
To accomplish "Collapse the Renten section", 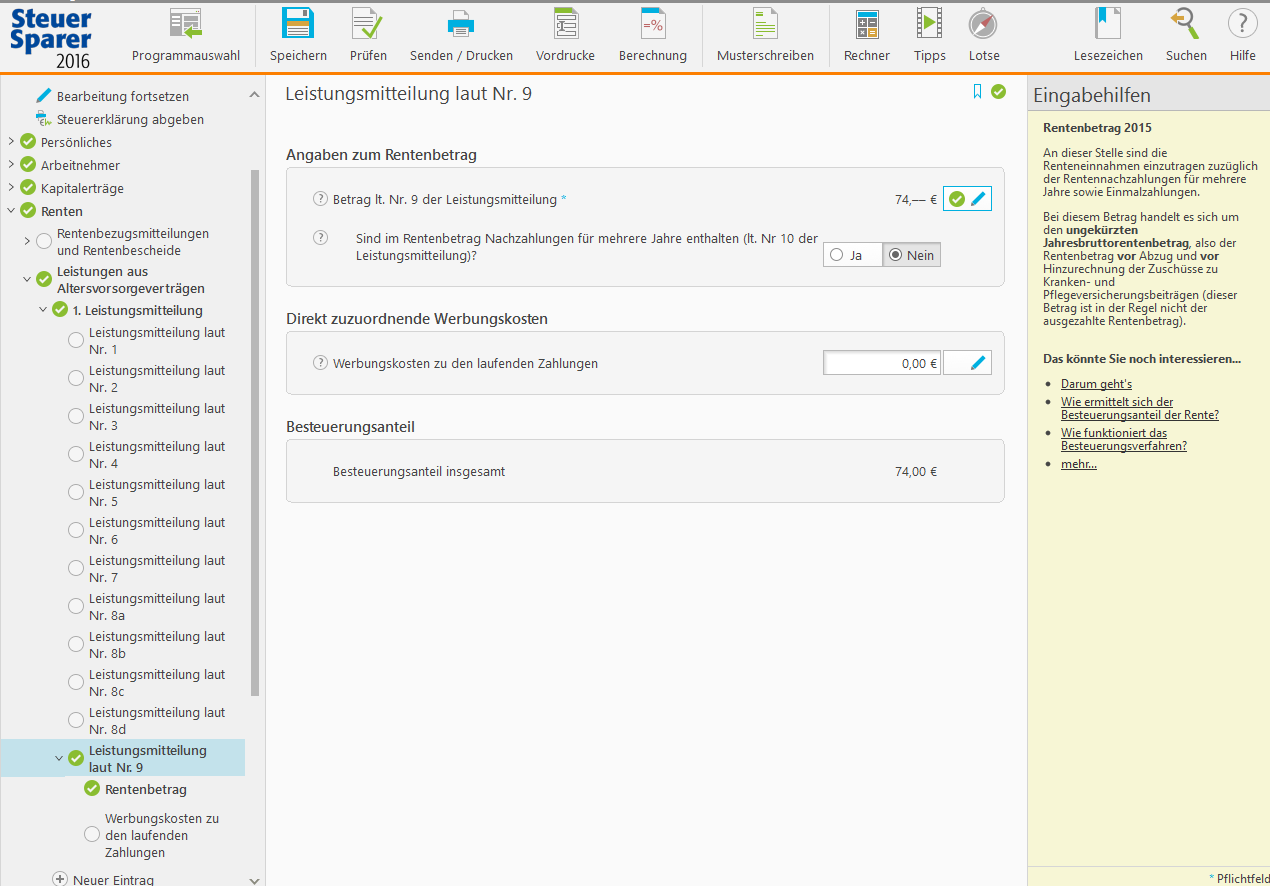I will click(x=11, y=211).
